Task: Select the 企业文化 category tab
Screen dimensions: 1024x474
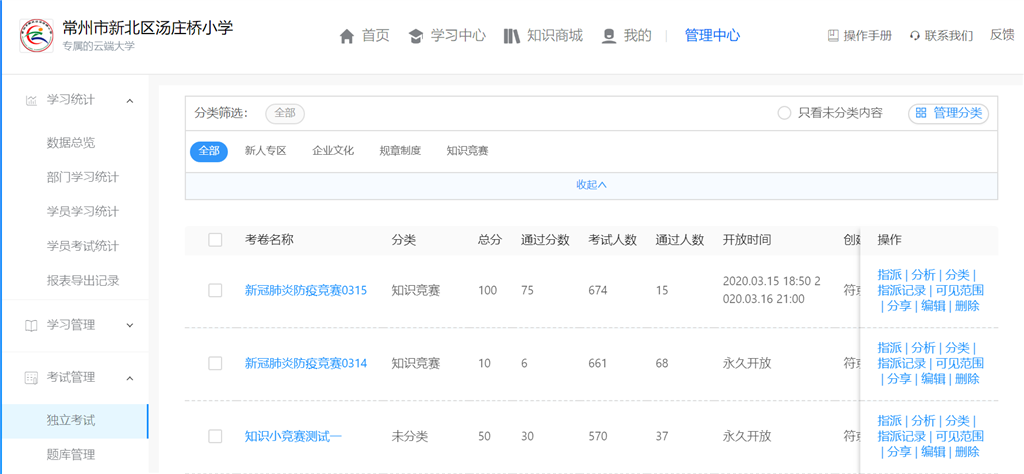Action: 333,151
